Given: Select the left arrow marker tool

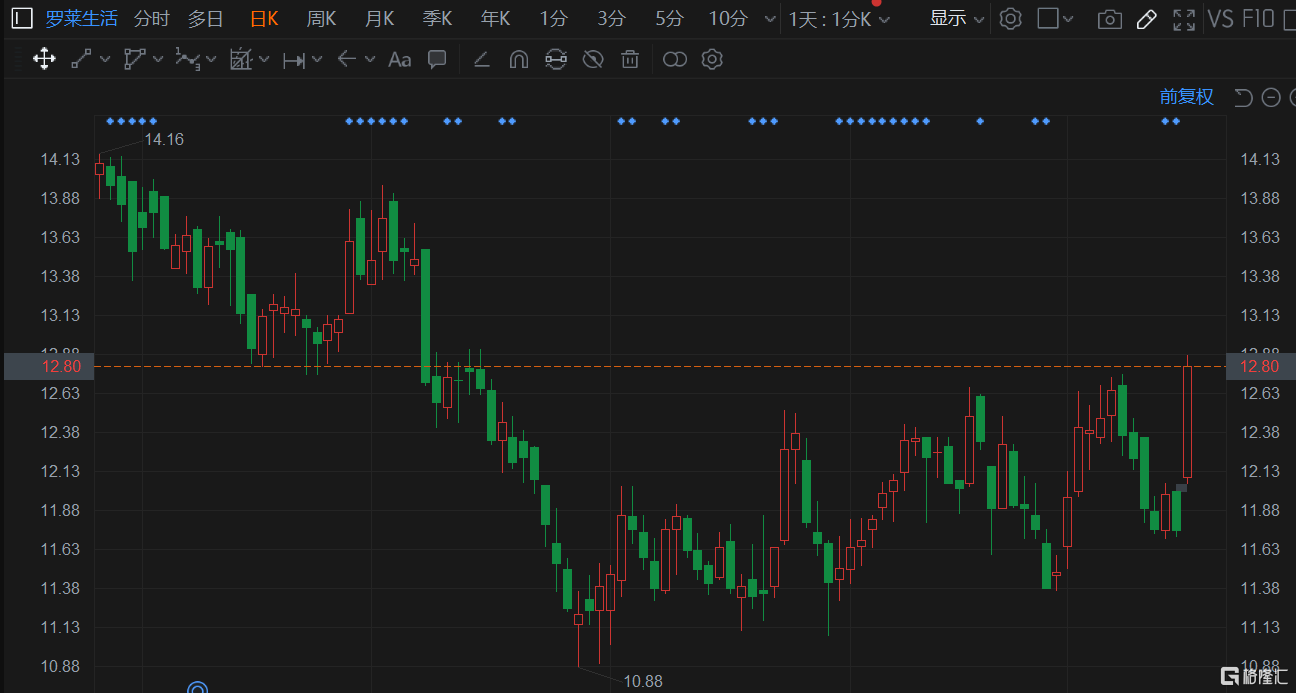Looking at the screenshot, I should point(347,59).
